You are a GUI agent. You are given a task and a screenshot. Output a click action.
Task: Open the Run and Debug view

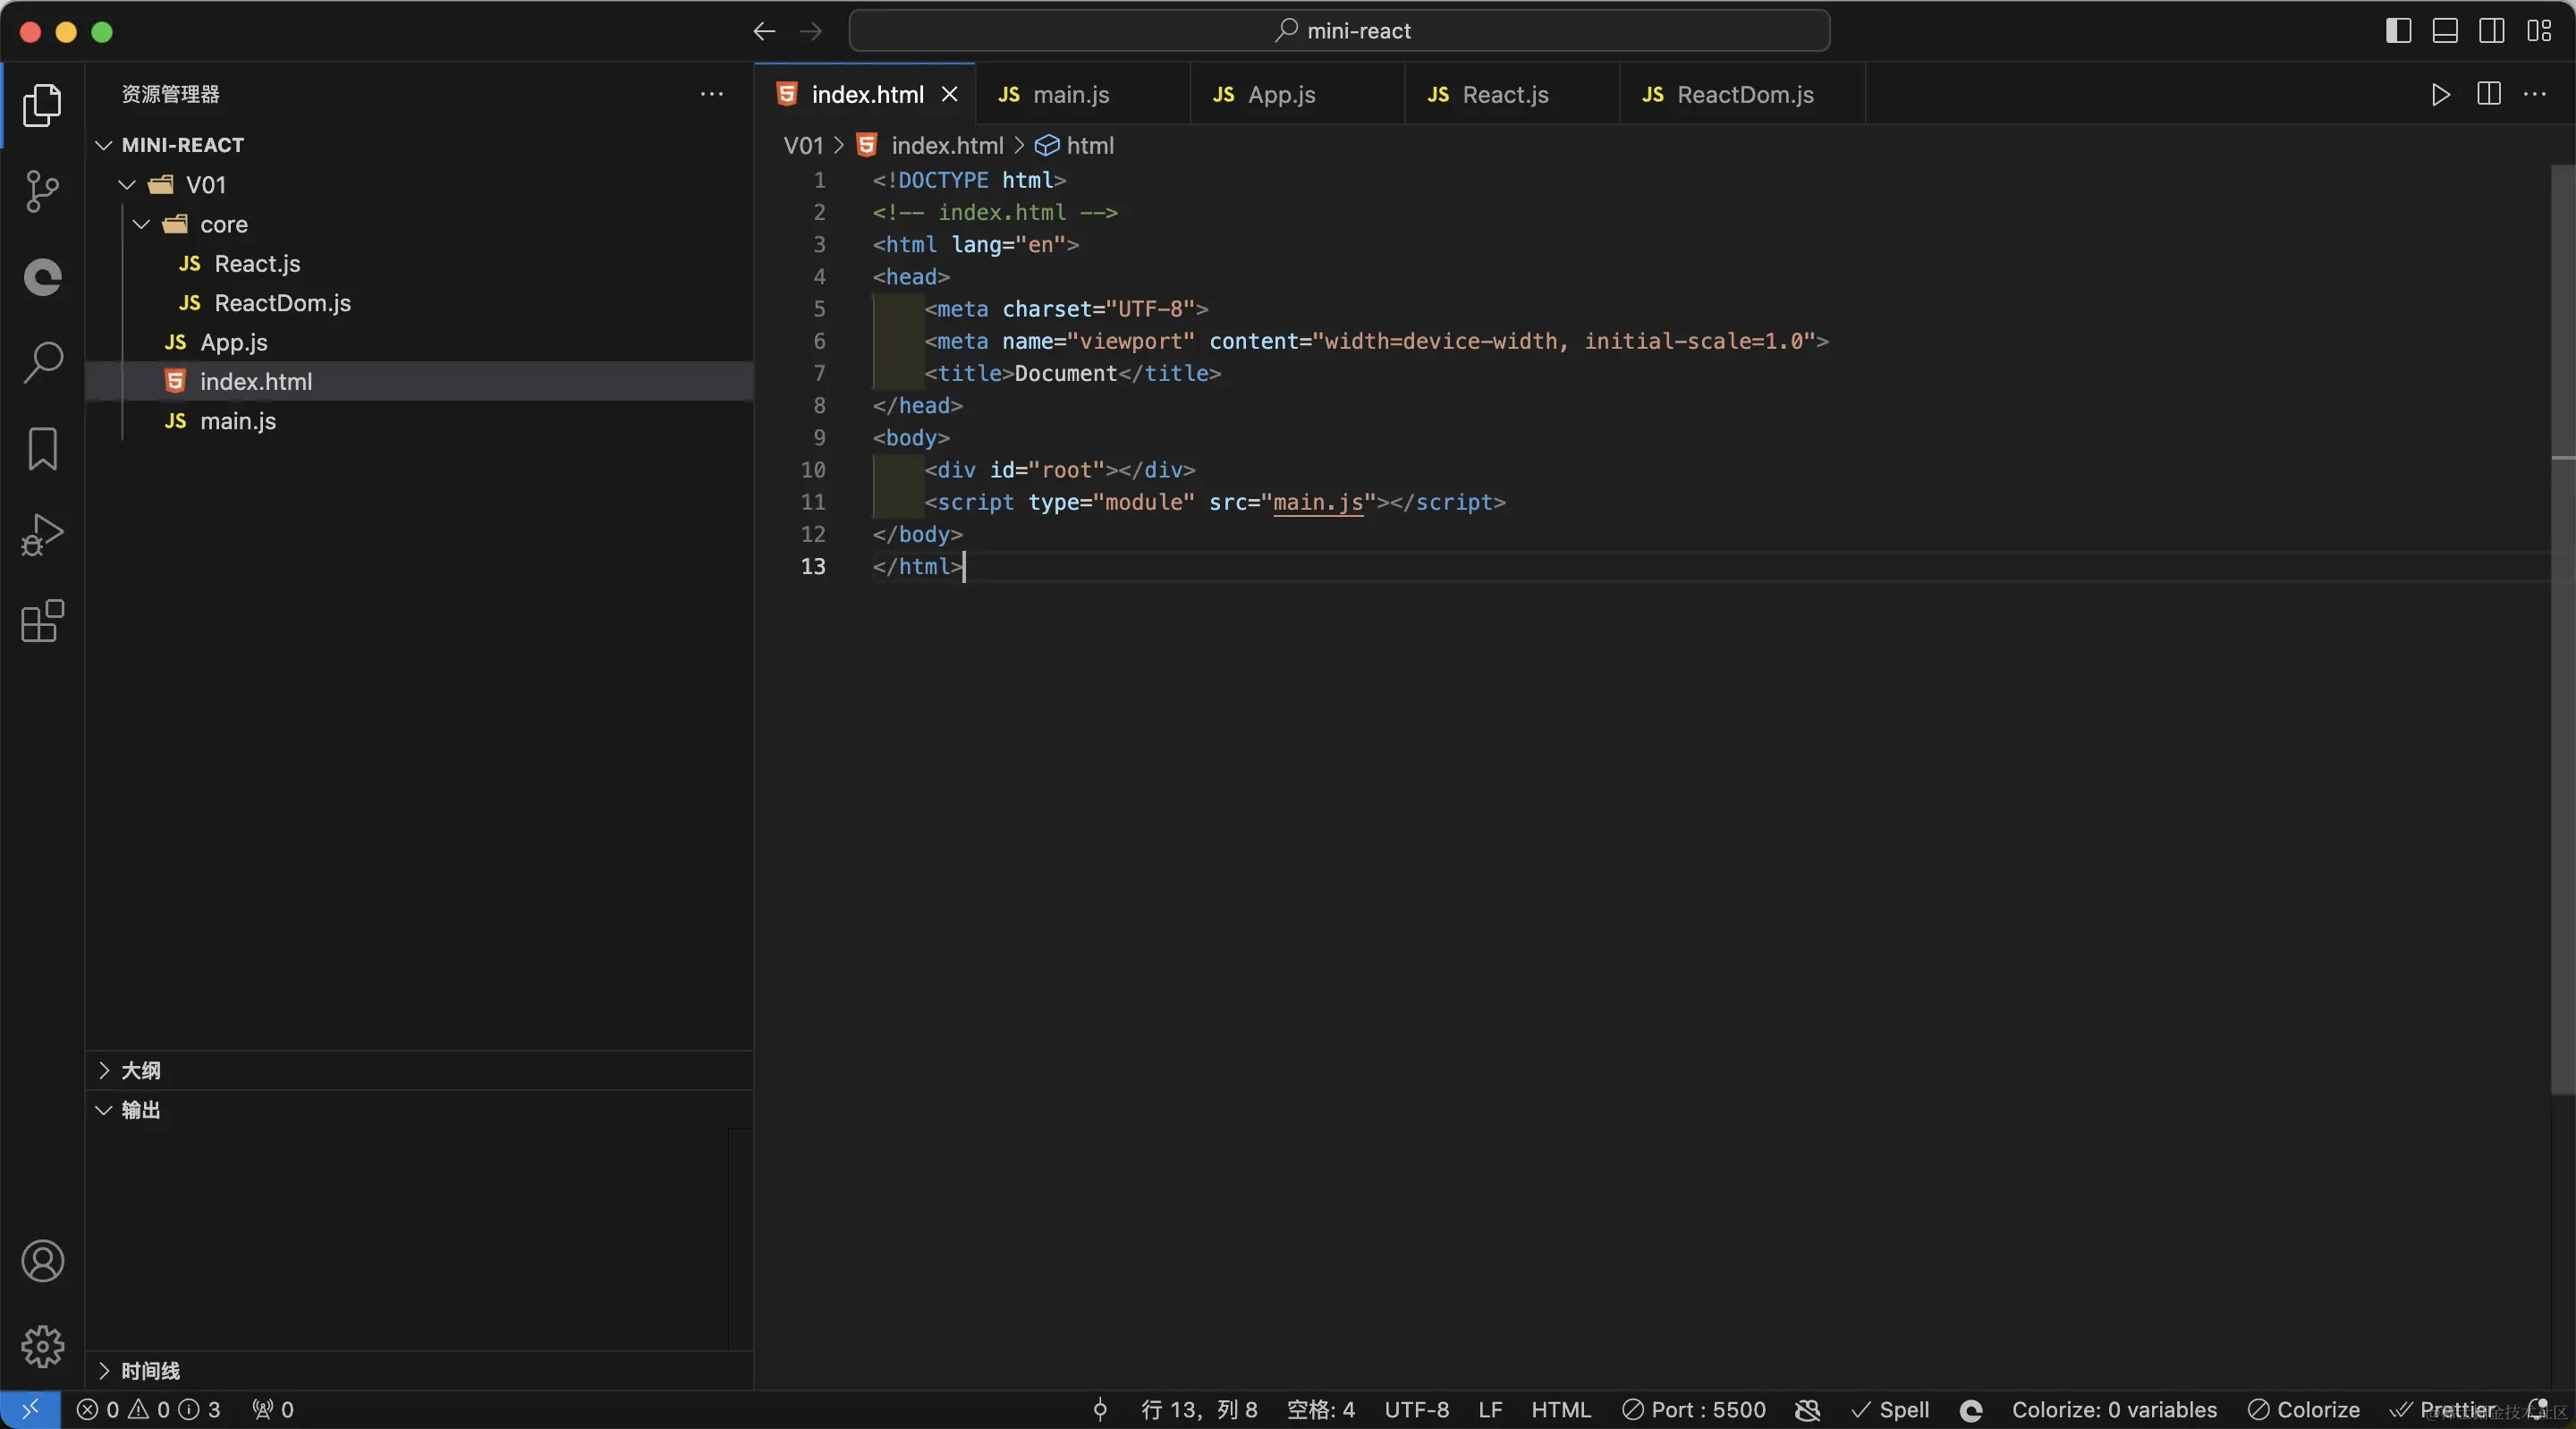pyautogui.click(x=42, y=535)
